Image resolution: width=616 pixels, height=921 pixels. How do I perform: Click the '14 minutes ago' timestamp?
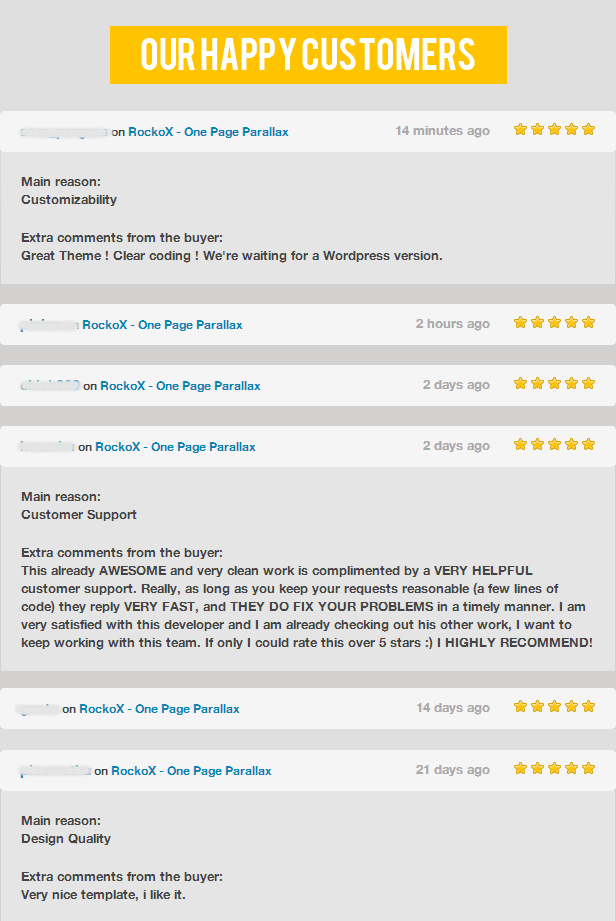pos(442,131)
